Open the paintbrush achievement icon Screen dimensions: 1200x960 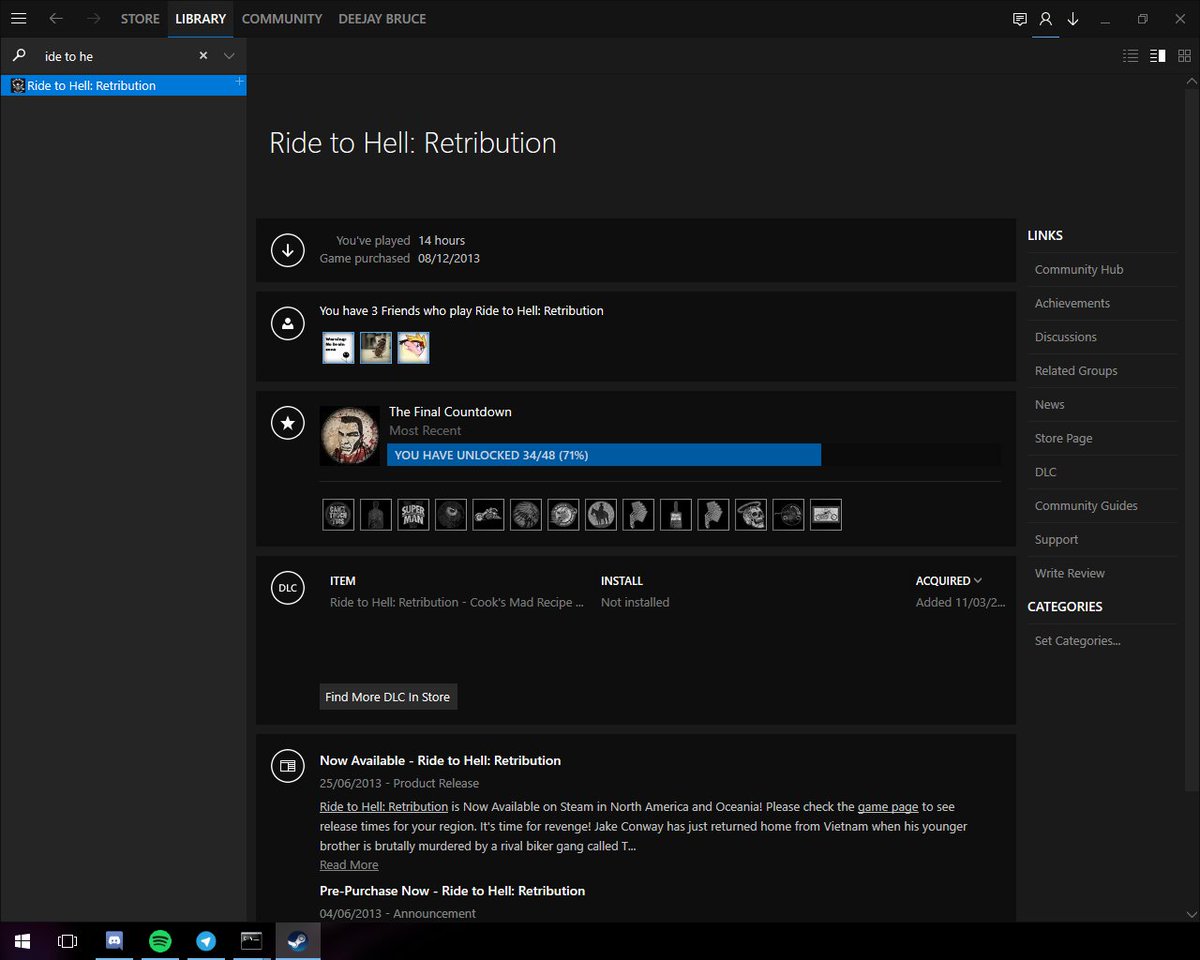676,515
